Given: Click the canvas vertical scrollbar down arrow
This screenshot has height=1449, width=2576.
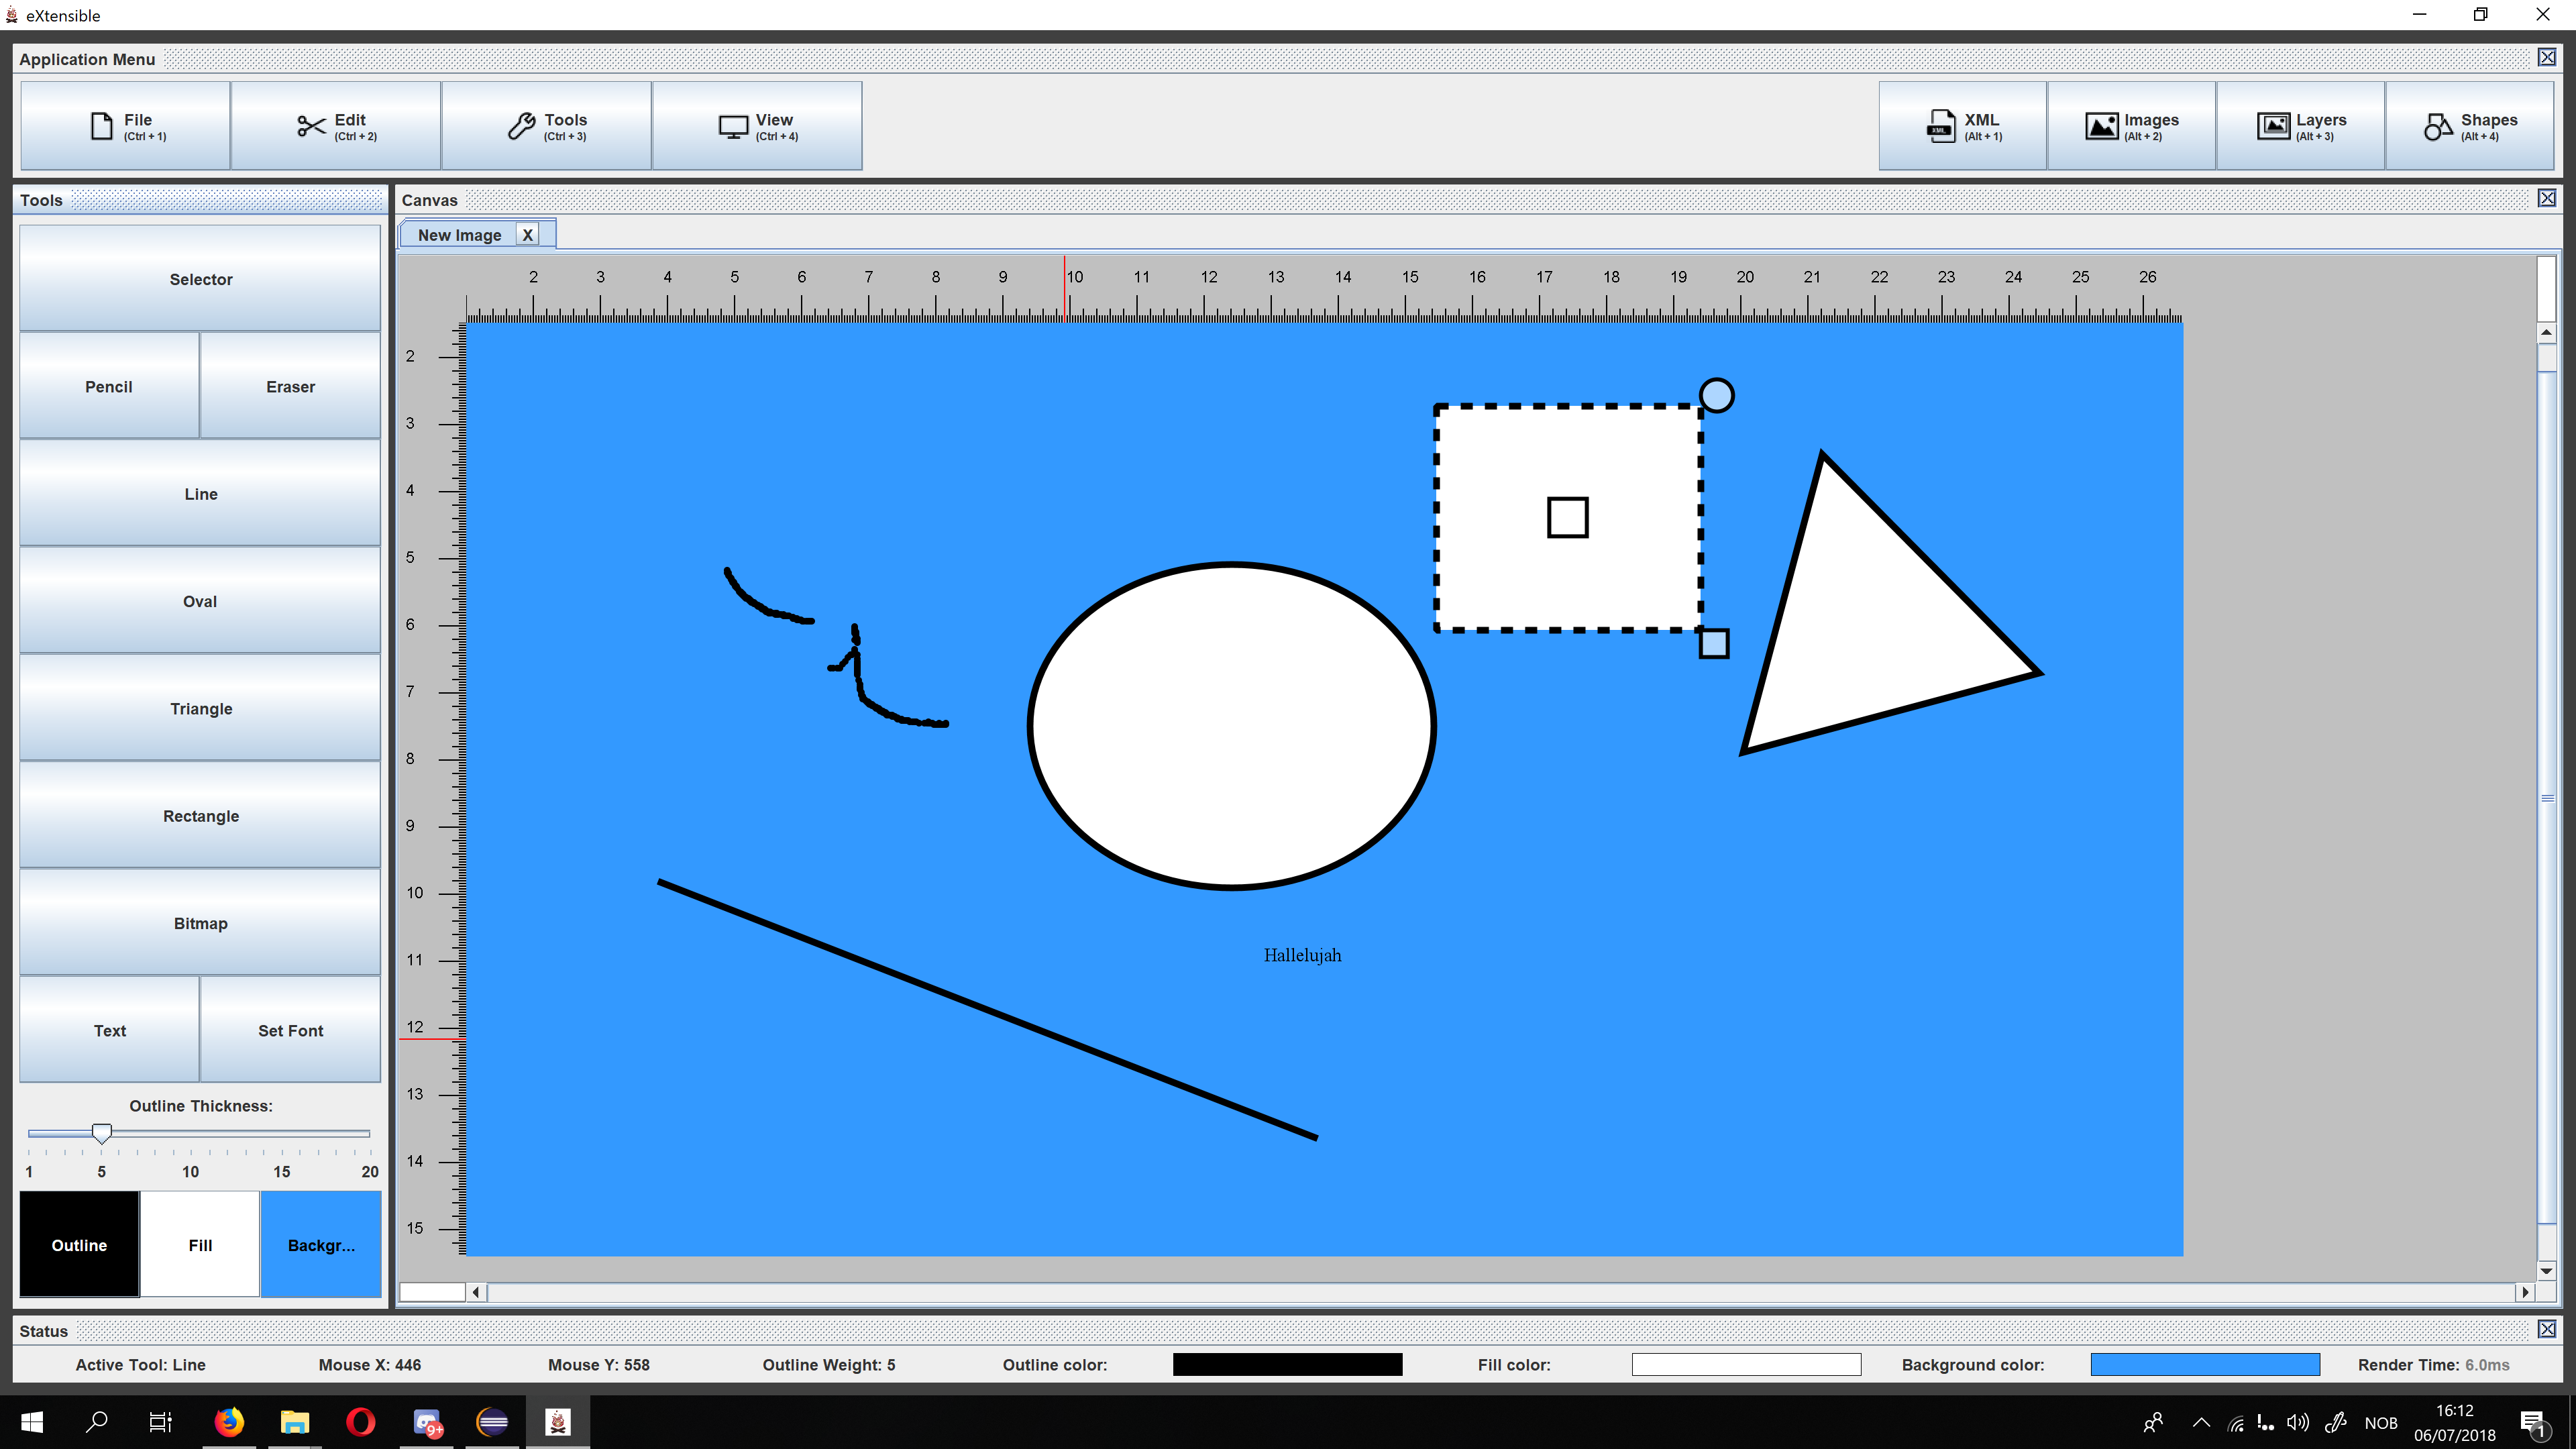Looking at the screenshot, I should [x=2546, y=1270].
